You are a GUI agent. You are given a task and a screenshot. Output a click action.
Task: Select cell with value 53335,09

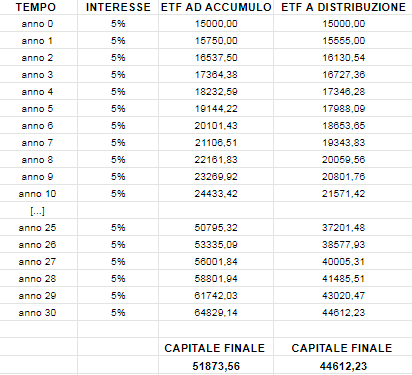tap(216, 245)
